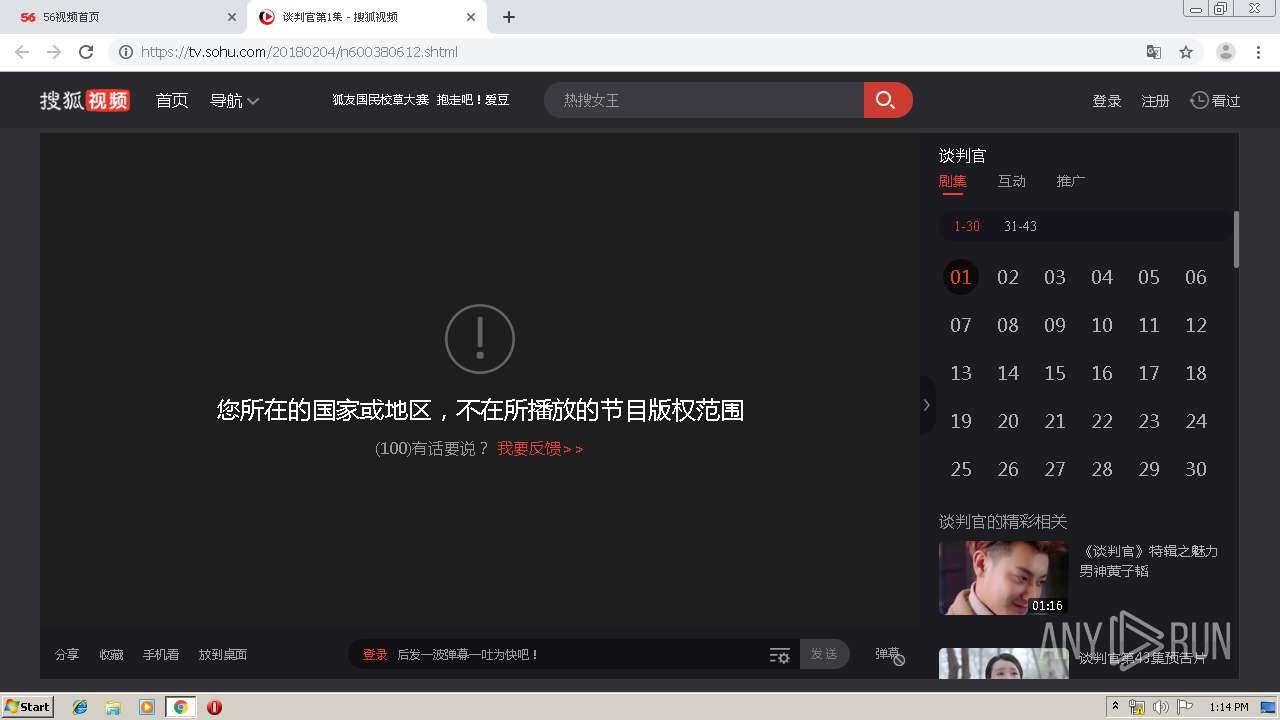Screen dimensions: 1280x720
Task: Open 谈判官第43集预告片 title link
Action: [x=1143, y=658]
